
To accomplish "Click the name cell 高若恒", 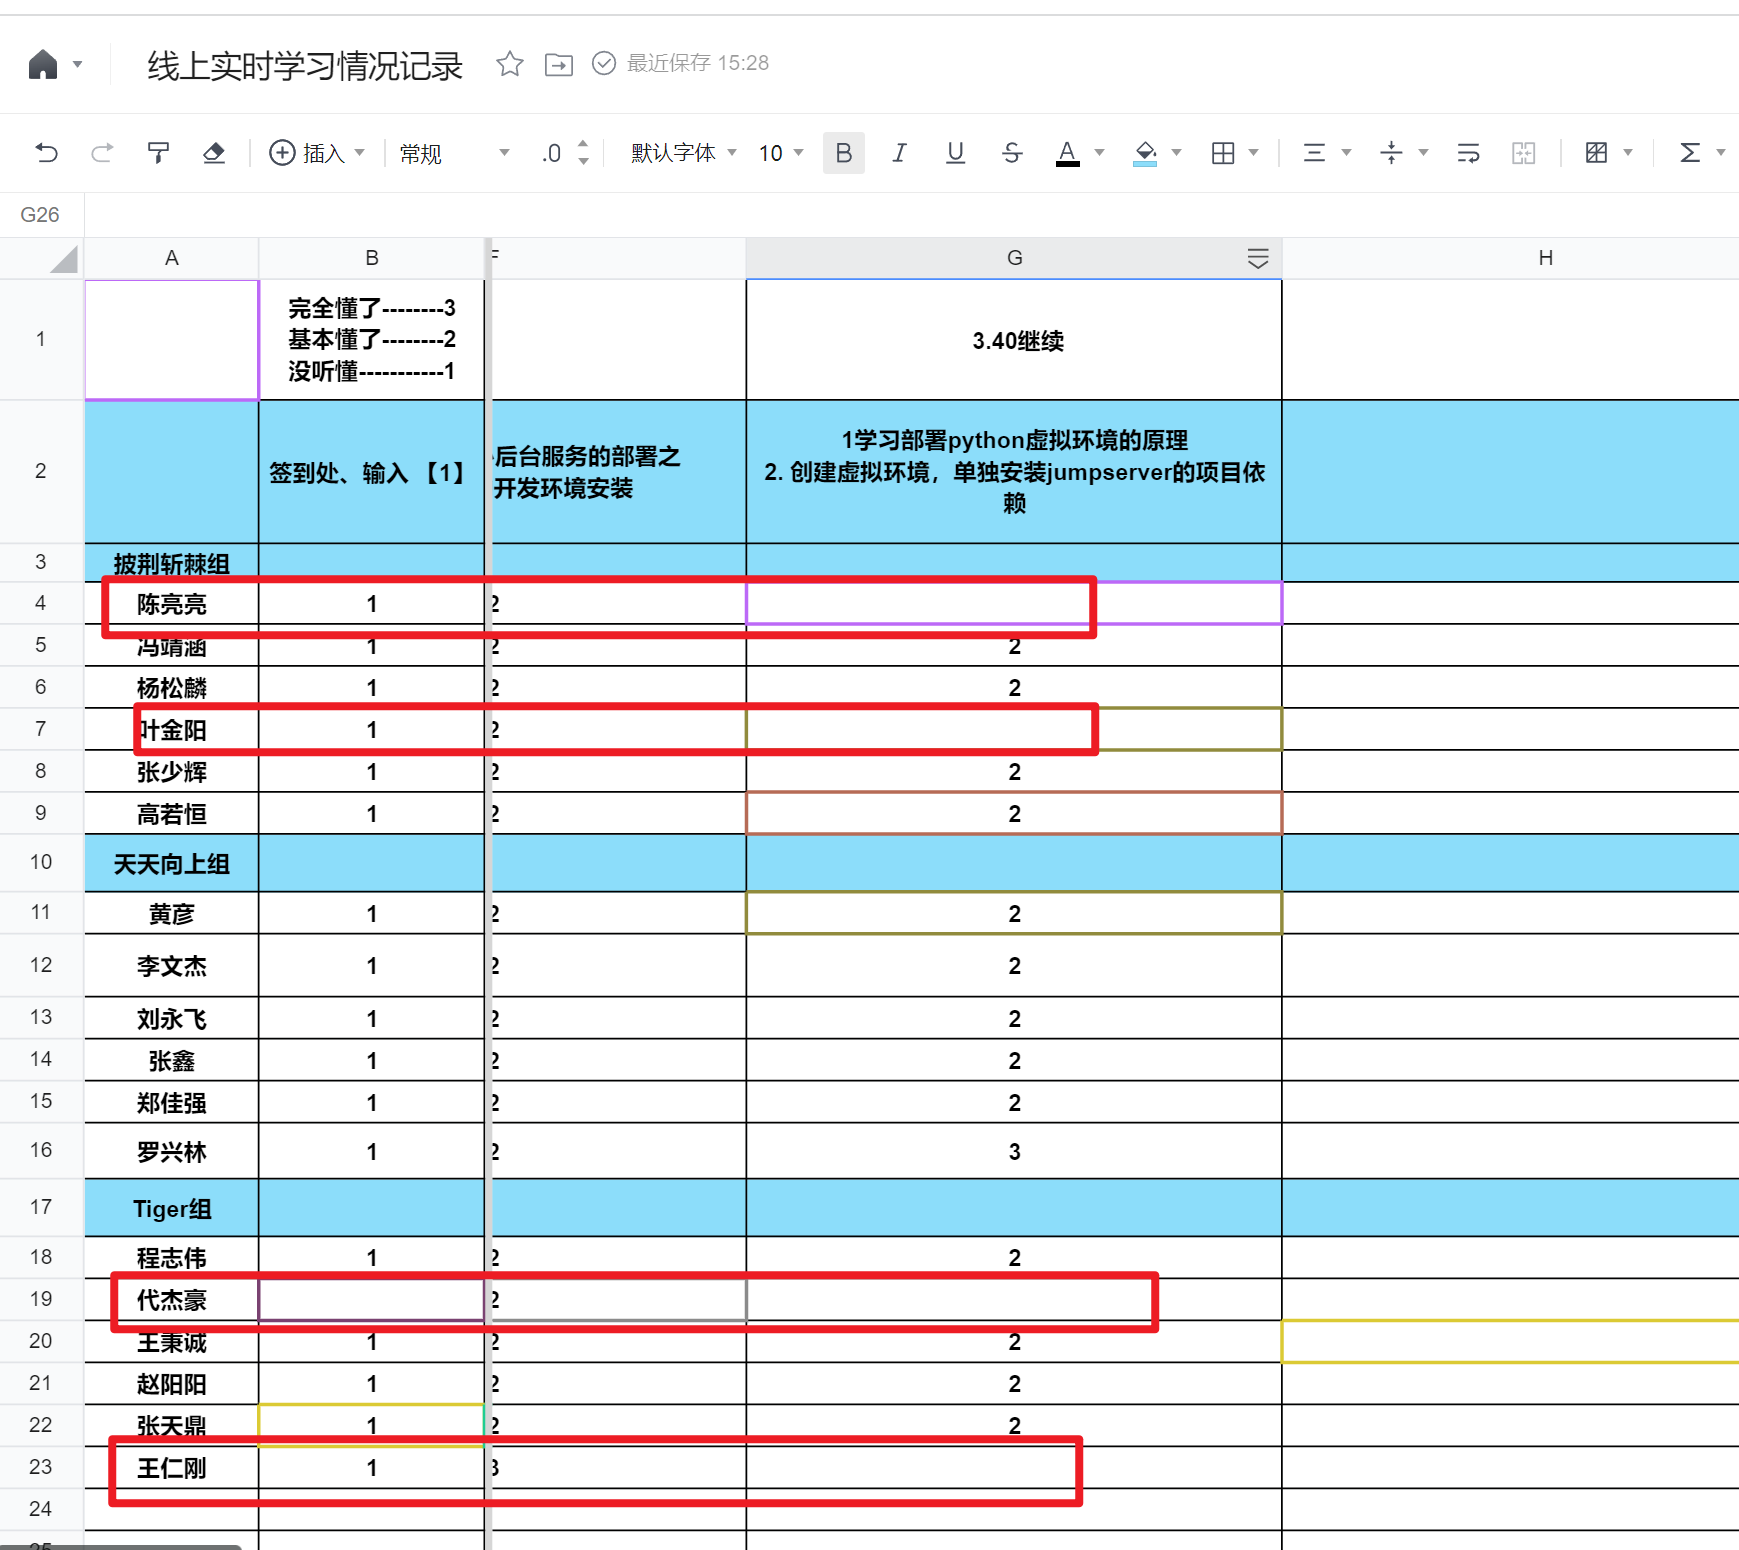I will [x=172, y=814].
